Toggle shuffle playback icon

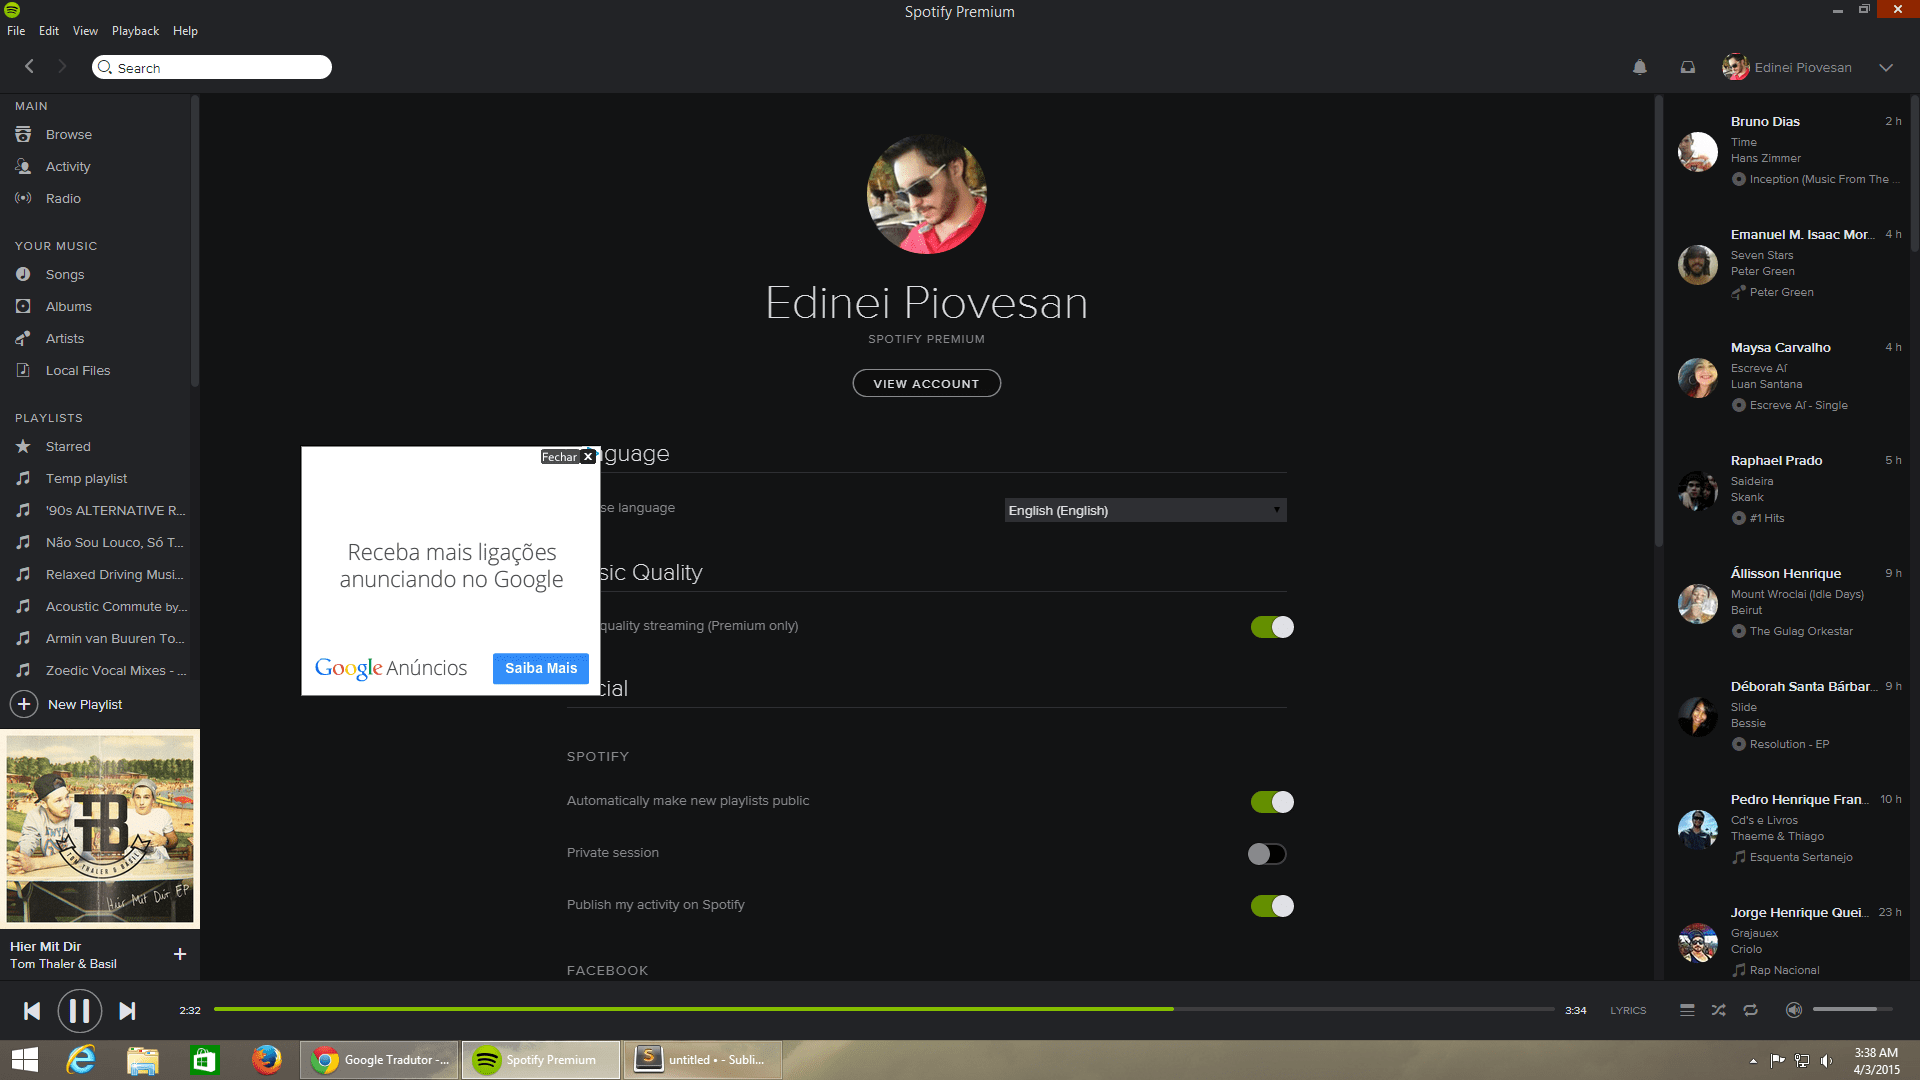click(x=1718, y=1010)
